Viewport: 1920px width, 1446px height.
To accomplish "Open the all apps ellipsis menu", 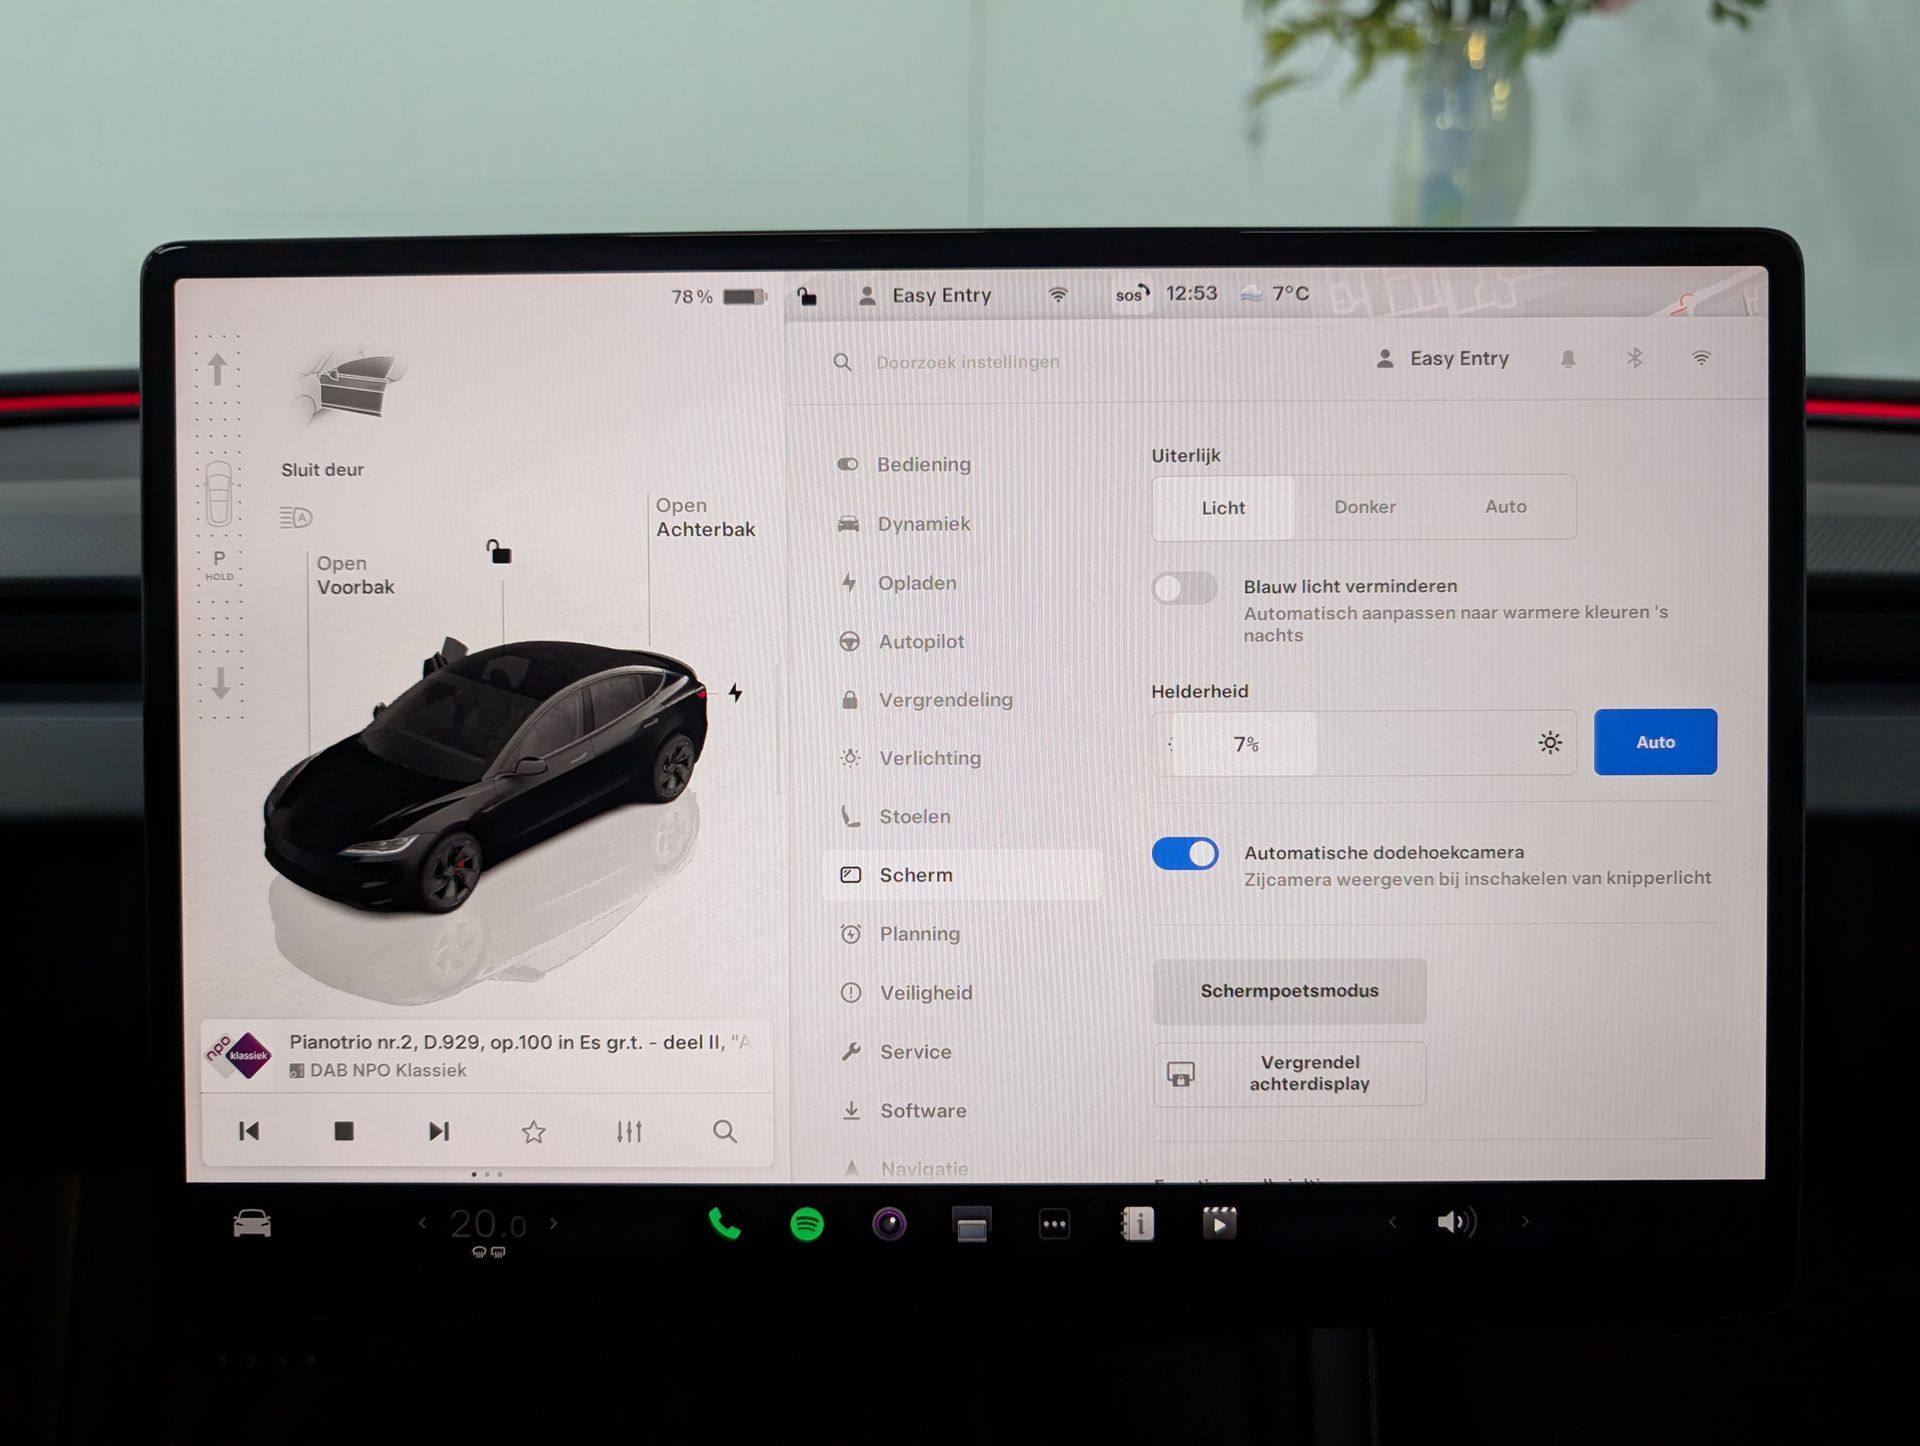I will coord(1054,1224).
